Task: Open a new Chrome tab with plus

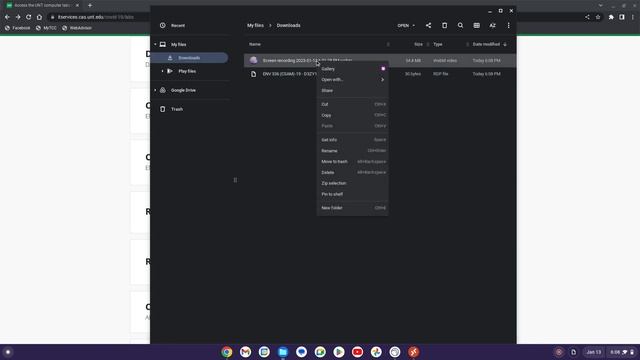Action: 90,5
